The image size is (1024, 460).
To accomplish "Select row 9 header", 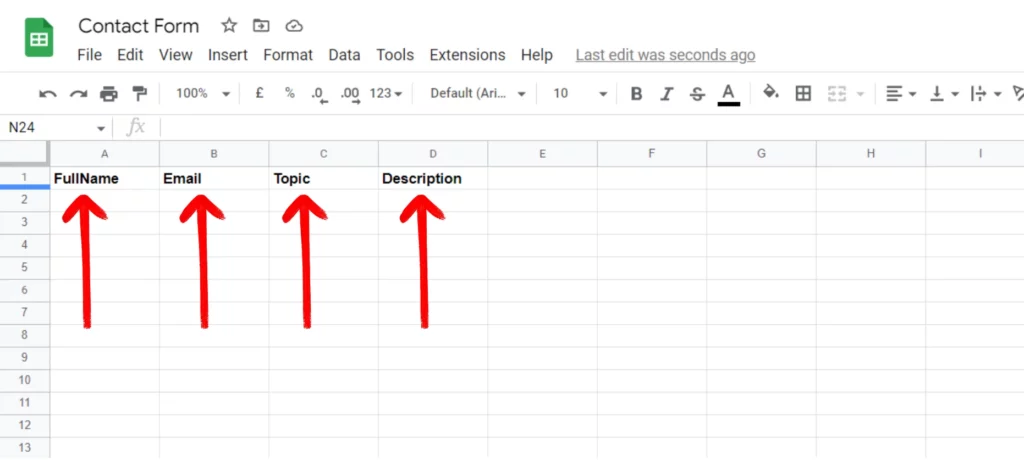I will 25,357.
